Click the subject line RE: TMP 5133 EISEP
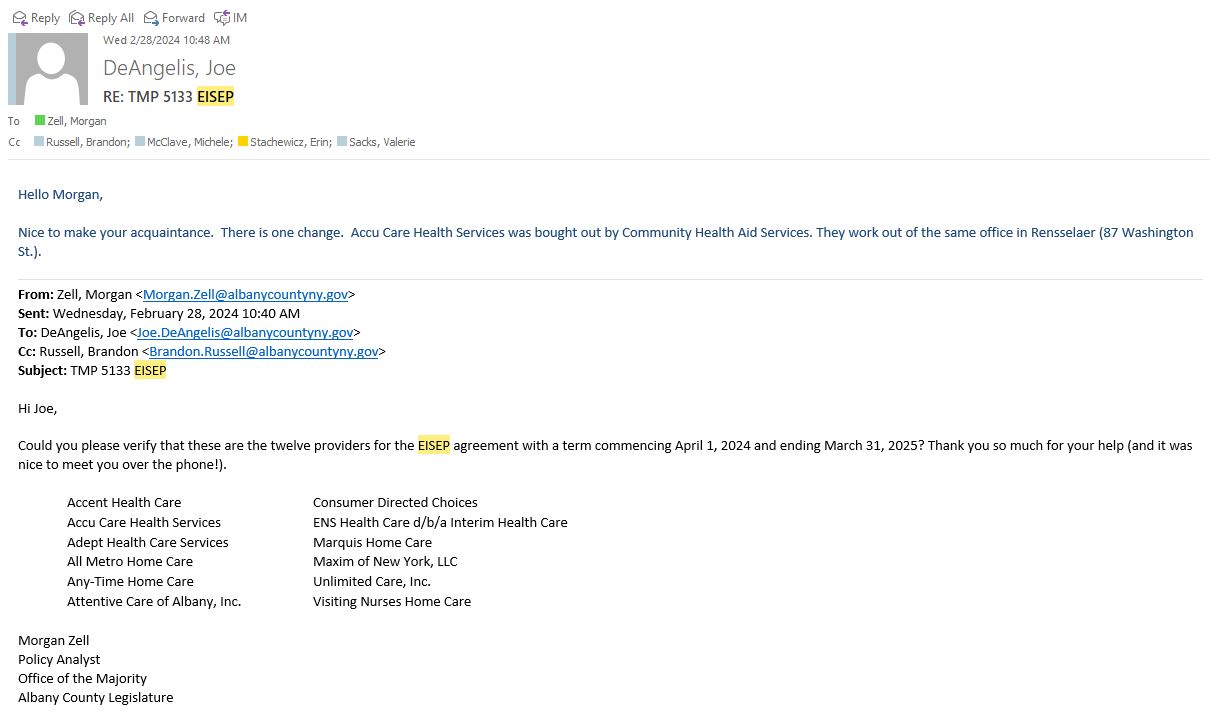The width and height of the screenshot is (1210, 726). point(168,97)
